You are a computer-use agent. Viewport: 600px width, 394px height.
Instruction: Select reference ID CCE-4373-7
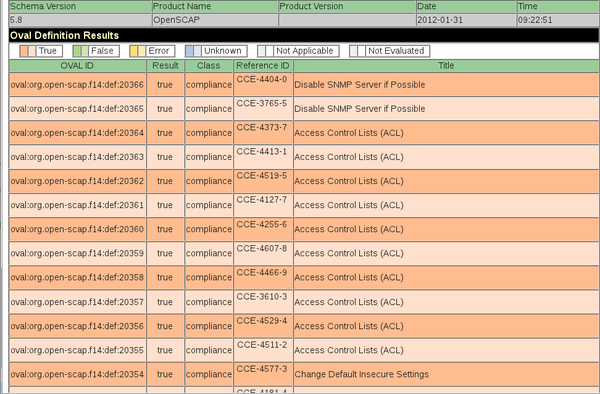pyautogui.click(x=262, y=127)
